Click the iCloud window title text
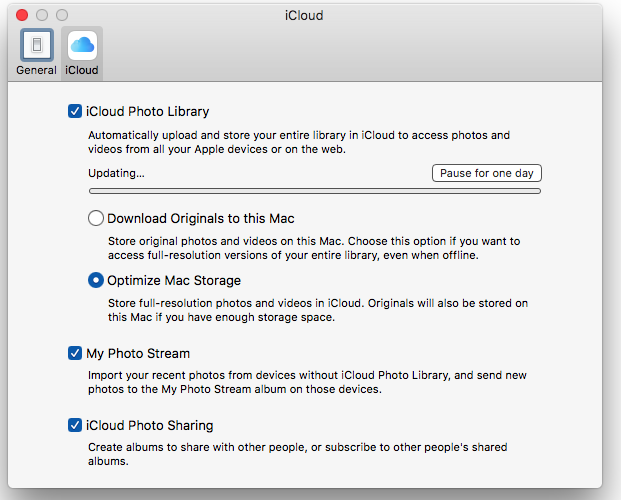621x500 pixels. tap(304, 15)
